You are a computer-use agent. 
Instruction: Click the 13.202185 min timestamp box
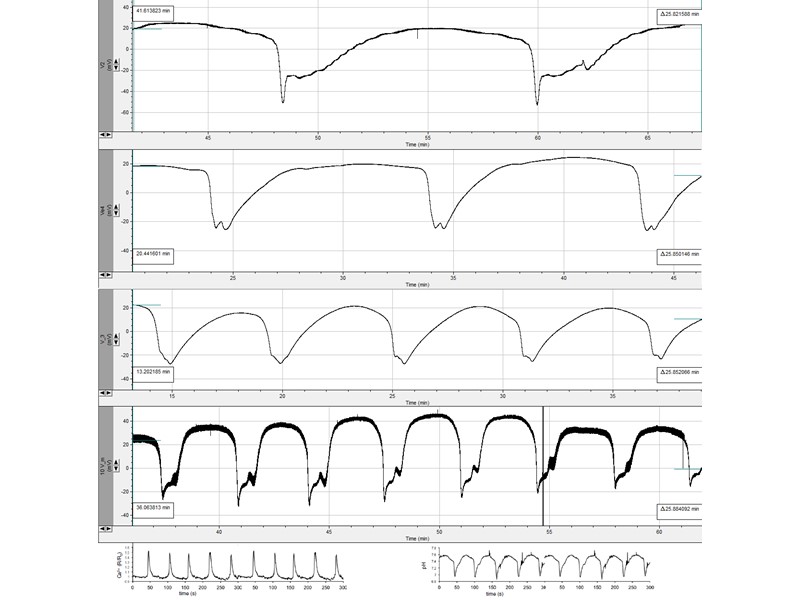click(x=153, y=372)
